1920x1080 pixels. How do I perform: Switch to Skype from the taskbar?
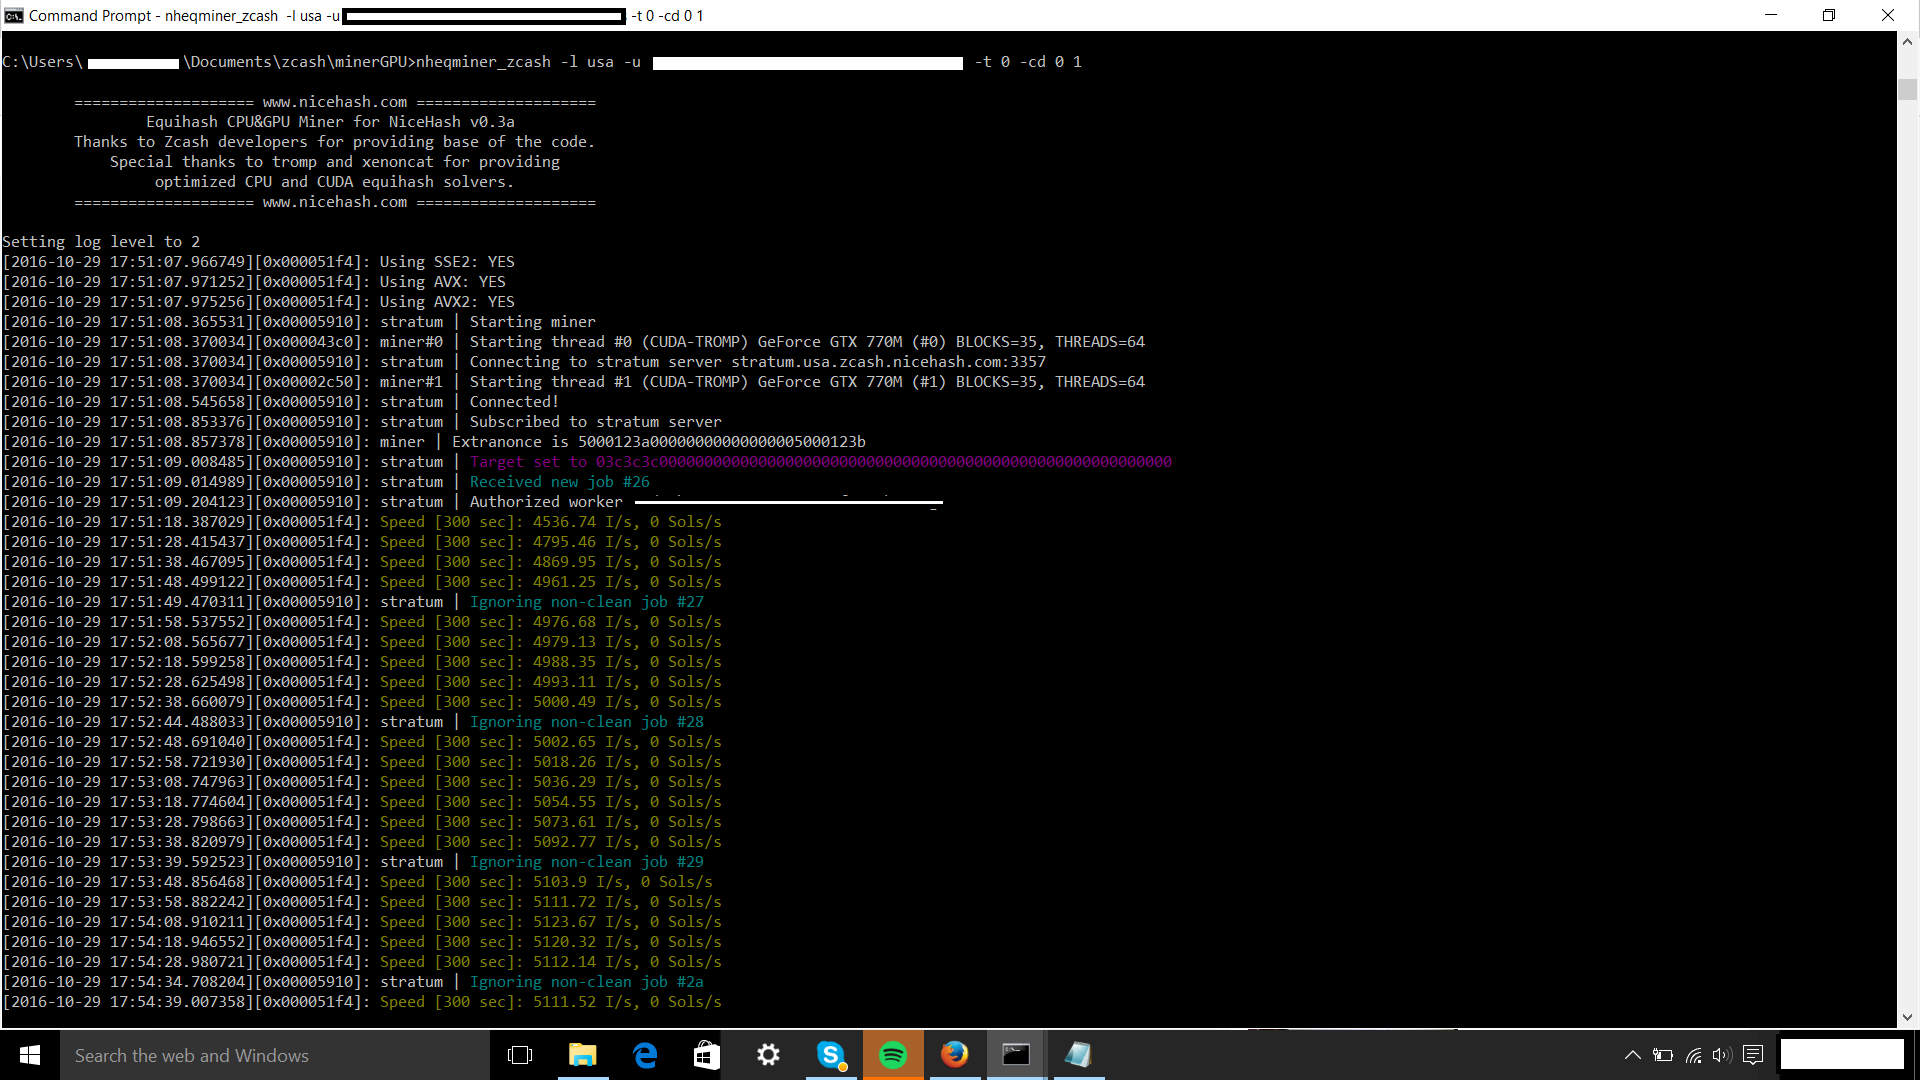pyautogui.click(x=830, y=1055)
